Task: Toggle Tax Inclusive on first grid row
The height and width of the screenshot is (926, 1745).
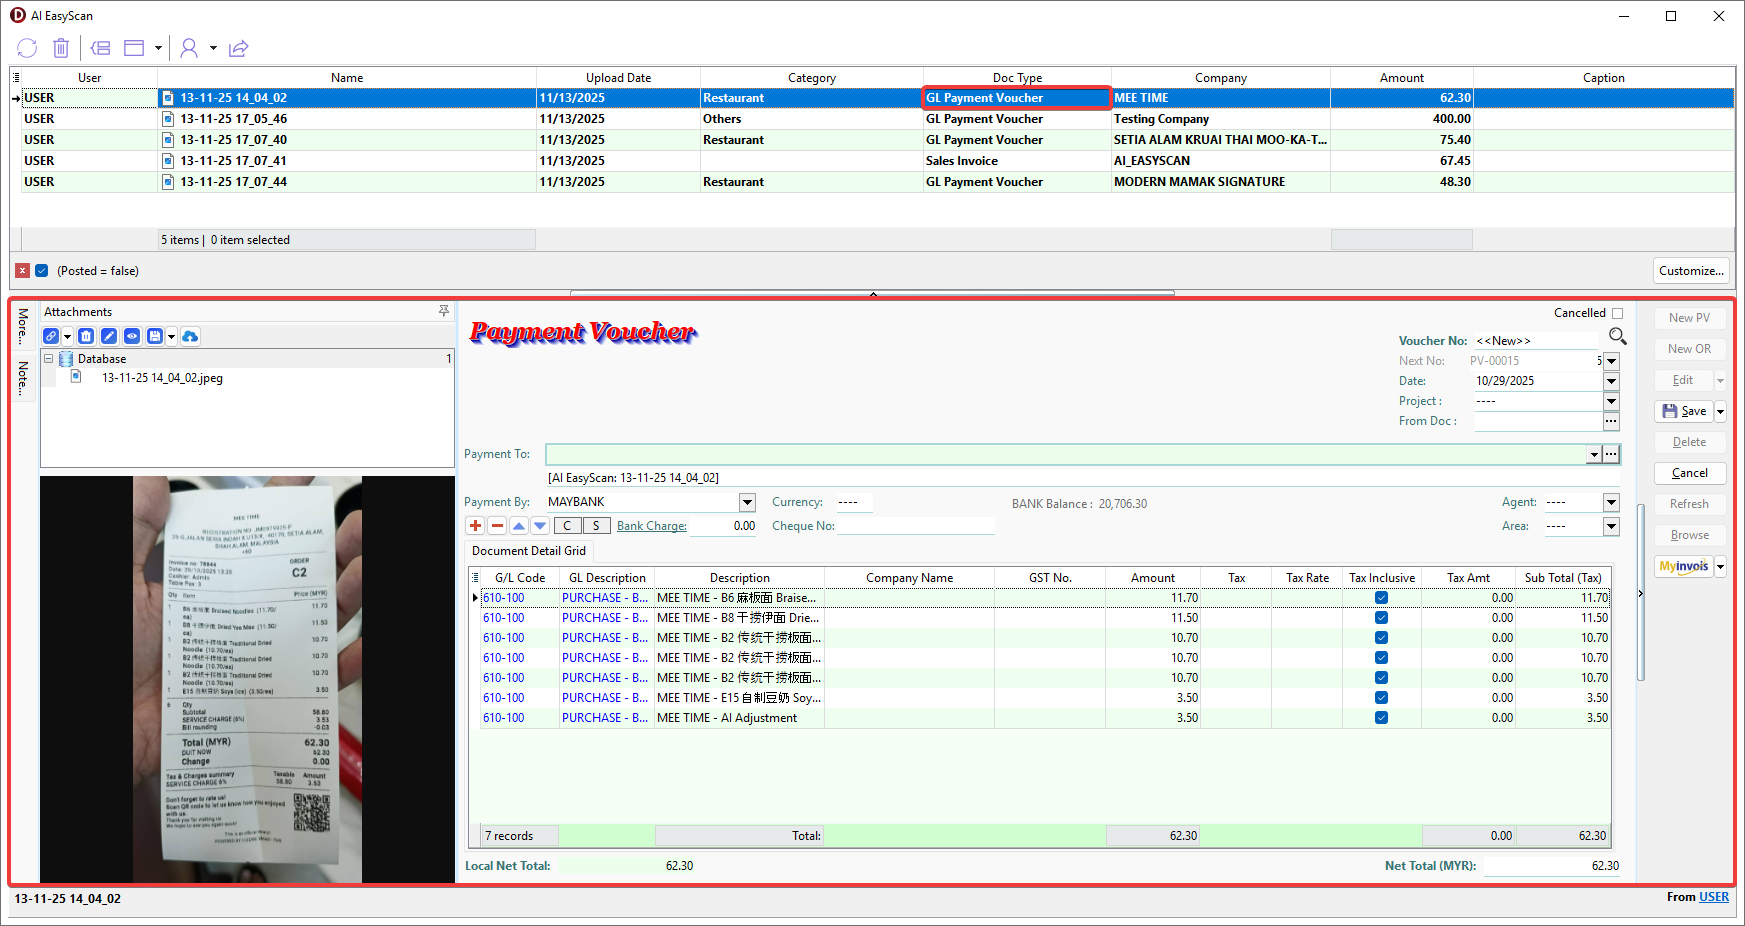Action: pyautogui.click(x=1381, y=598)
